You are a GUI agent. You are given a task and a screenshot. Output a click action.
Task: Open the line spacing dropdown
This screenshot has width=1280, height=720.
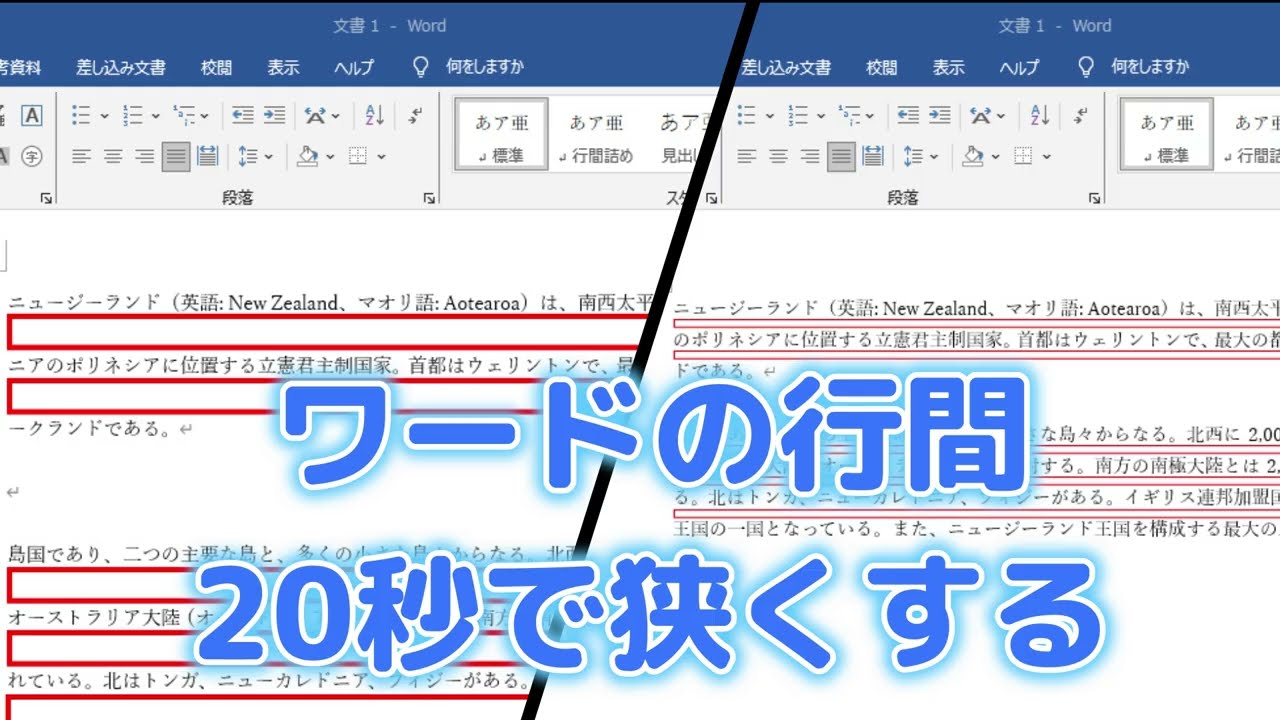267,157
